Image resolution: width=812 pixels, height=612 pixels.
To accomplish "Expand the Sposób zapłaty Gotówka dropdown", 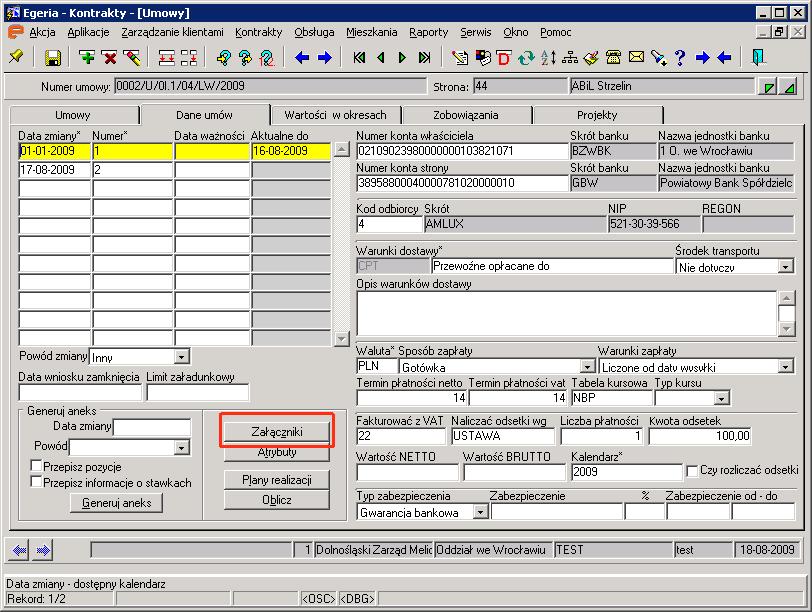I will [587, 367].
